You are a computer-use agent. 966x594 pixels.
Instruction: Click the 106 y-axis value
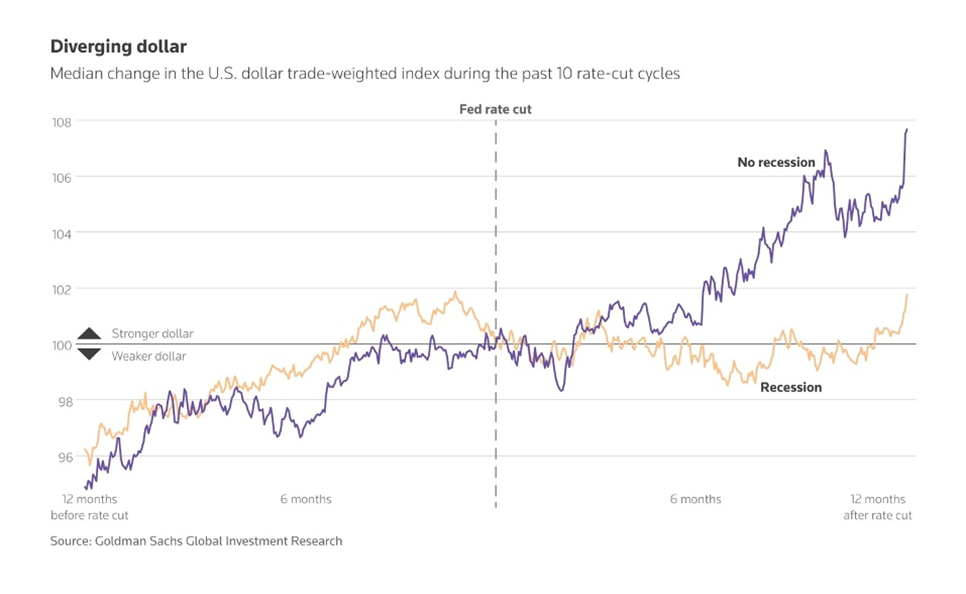(61, 178)
